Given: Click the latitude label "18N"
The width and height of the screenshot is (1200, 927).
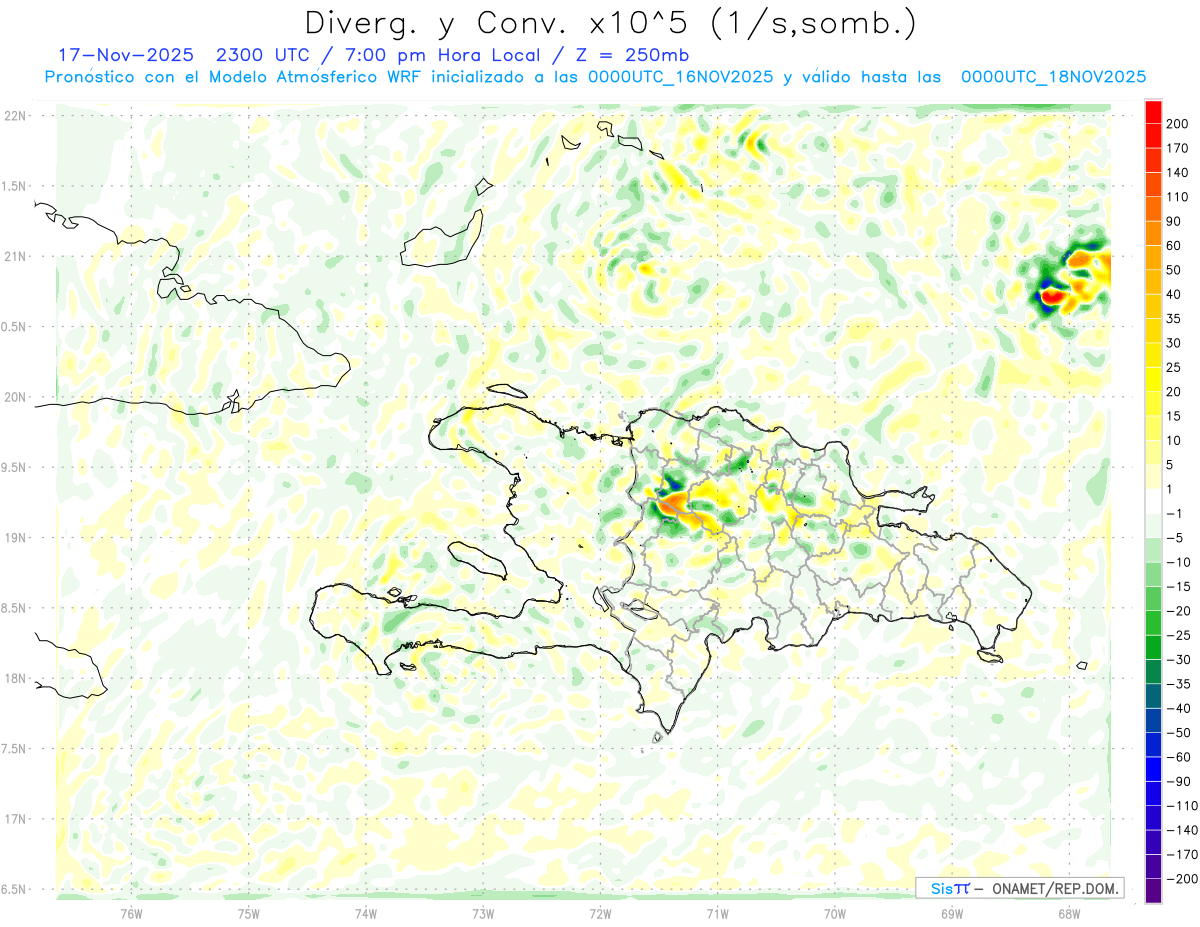Looking at the screenshot, I should pos(15,678).
